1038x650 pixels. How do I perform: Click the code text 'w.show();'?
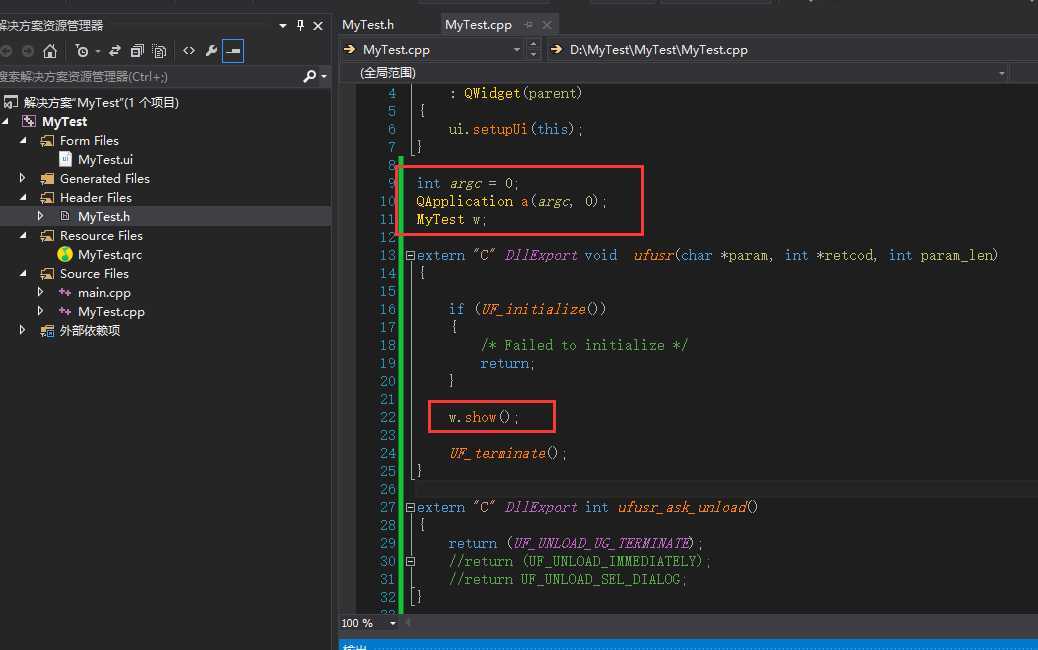click(x=483, y=417)
